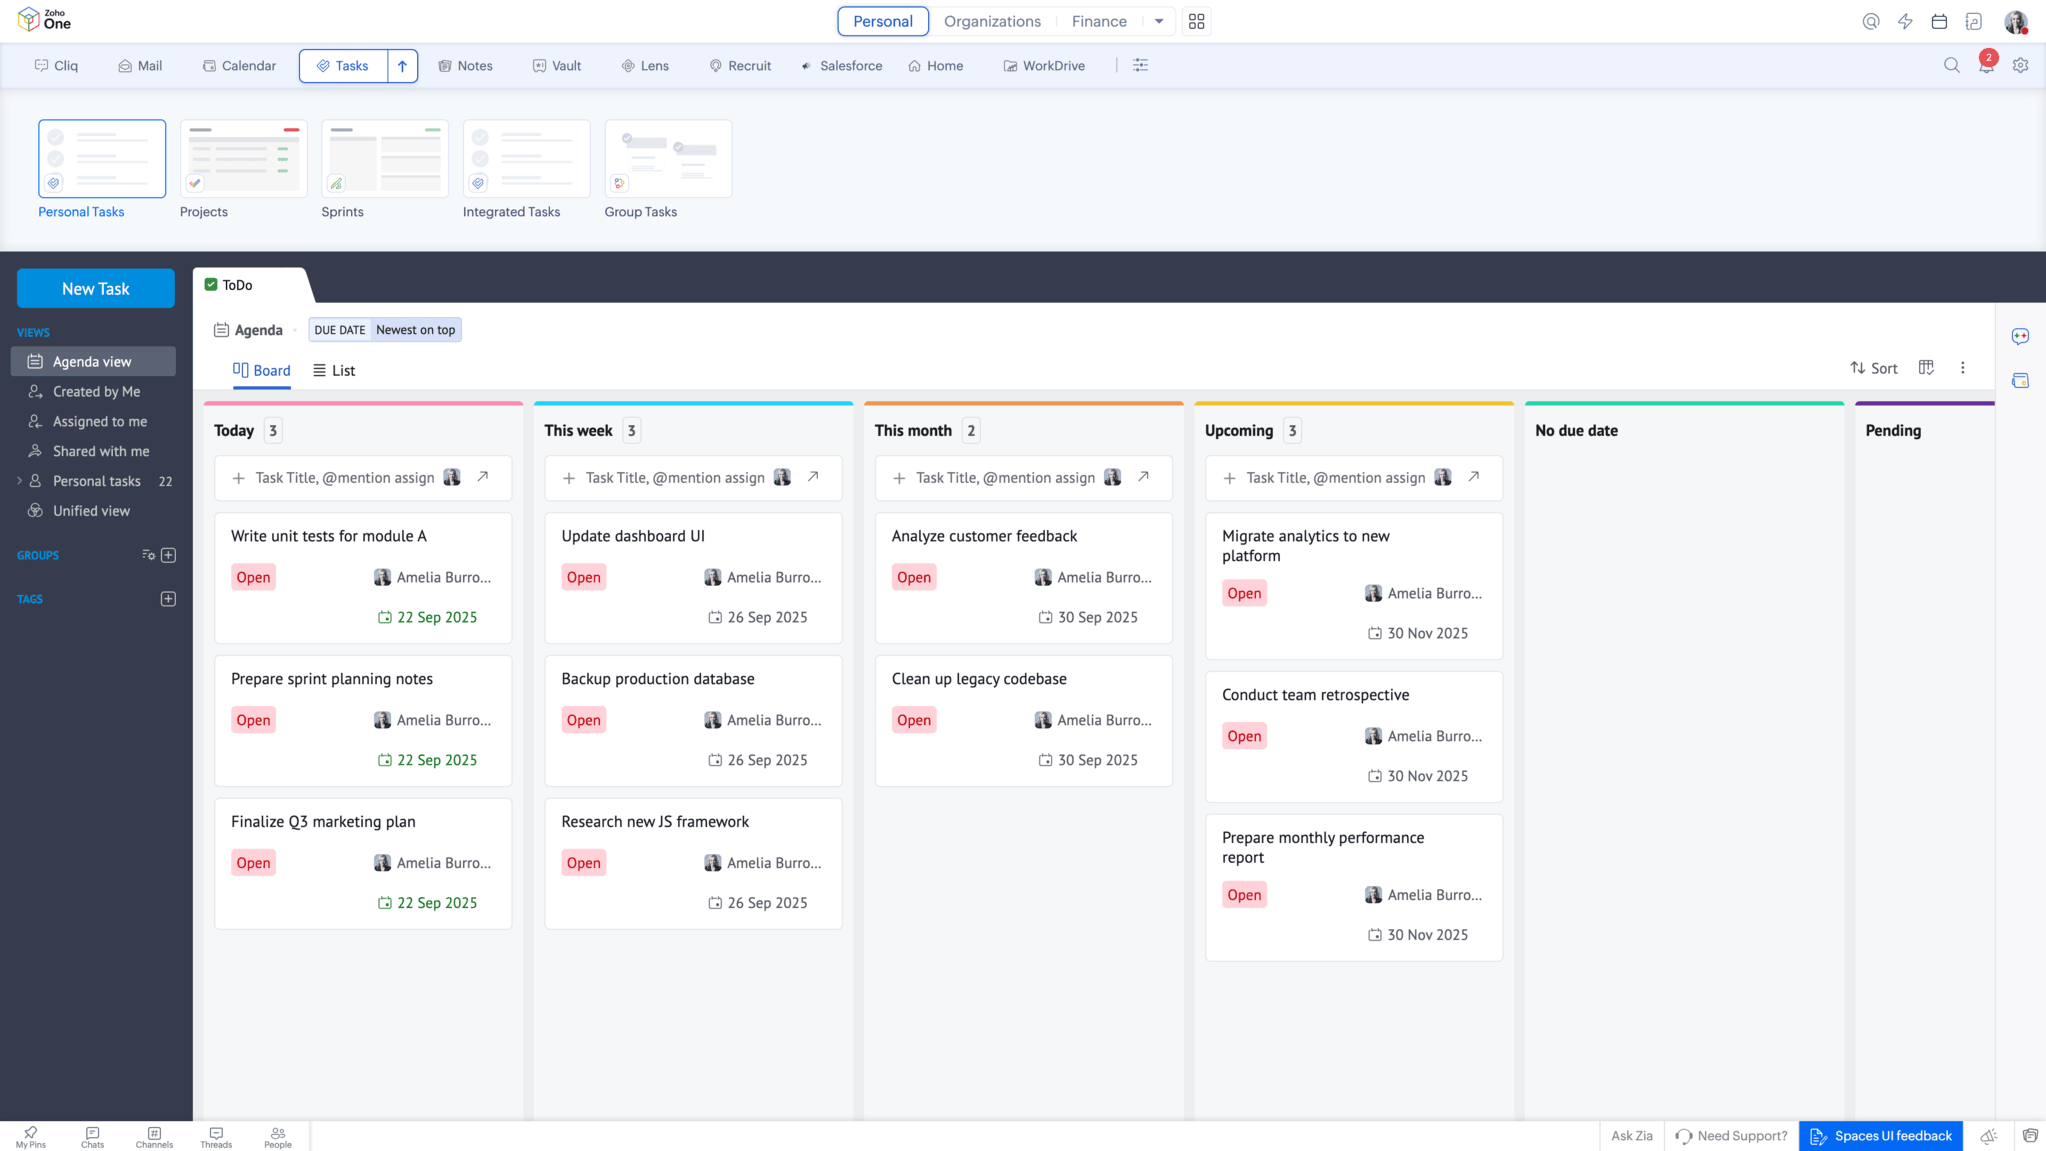Open My Pins in bottom bar
The image size is (2046, 1151).
click(x=30, y=1137)
